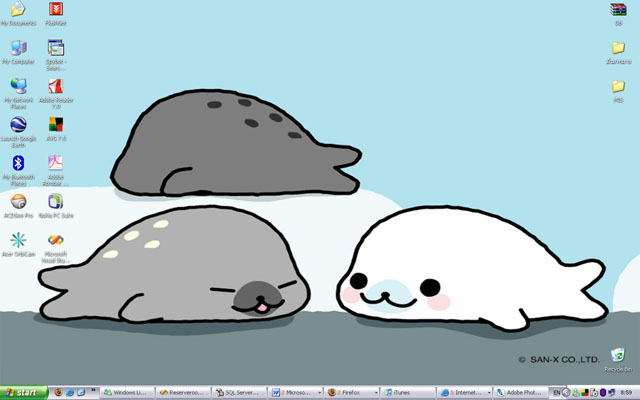Open the Firefox taskbar group

click(353, 393)
